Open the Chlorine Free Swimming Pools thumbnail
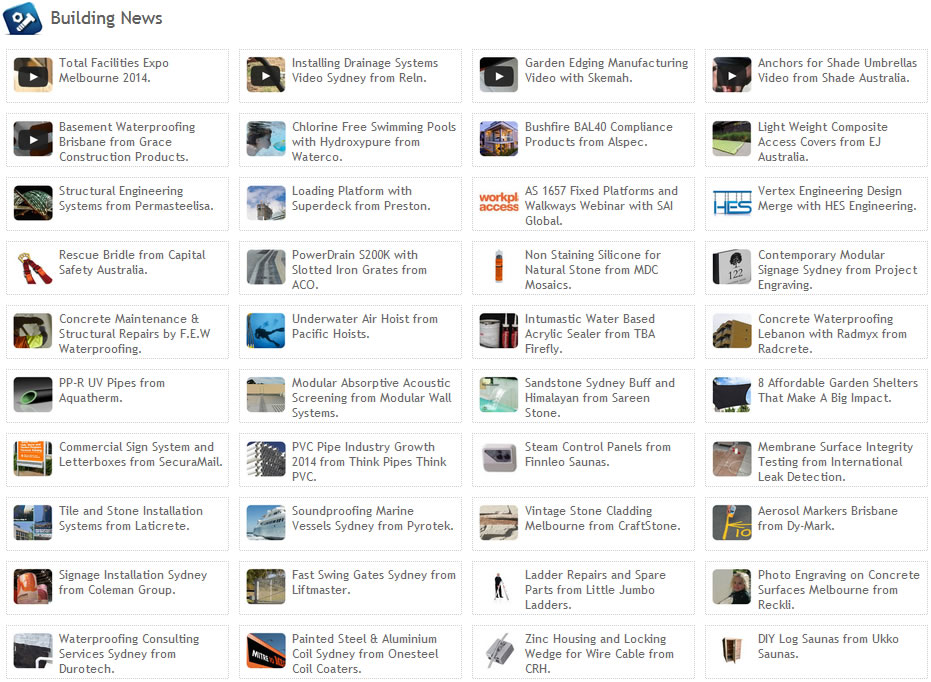The image size is (931, 682). tap(266, 139)
